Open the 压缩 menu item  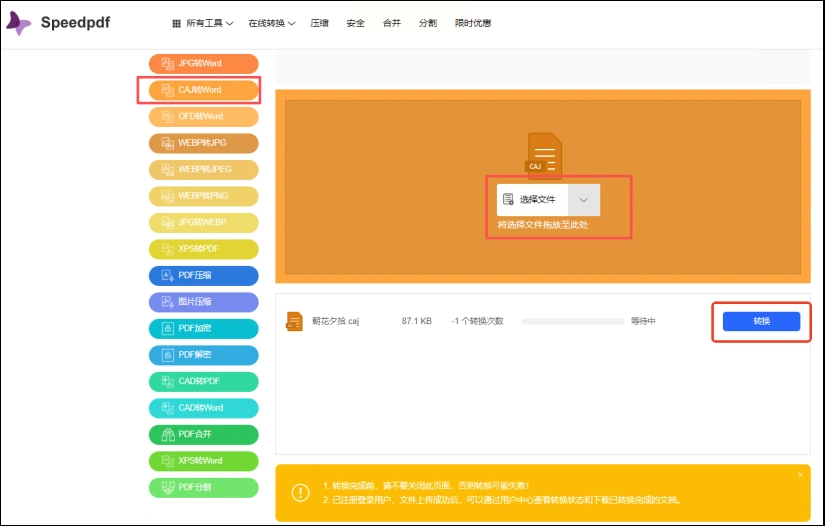click(319, 23)
